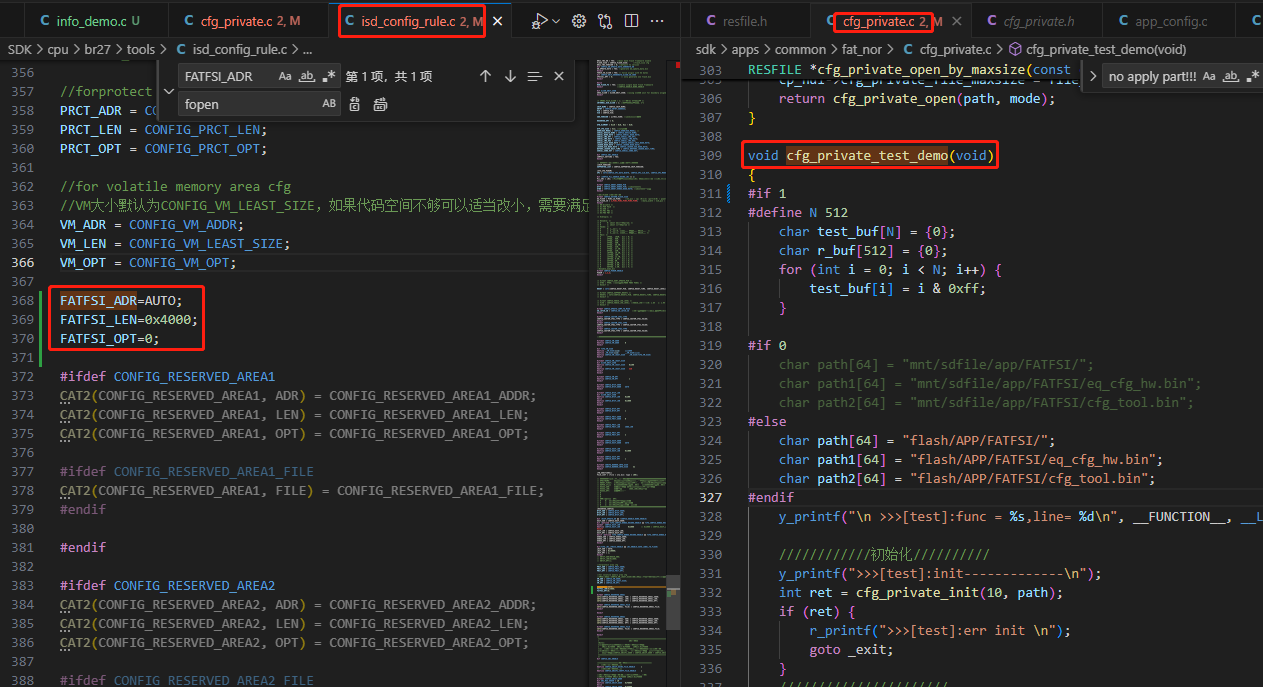Toggle Match Case in FATFSI_ADR search
The height and width of the screenshot is (687, 1263).
285,76
